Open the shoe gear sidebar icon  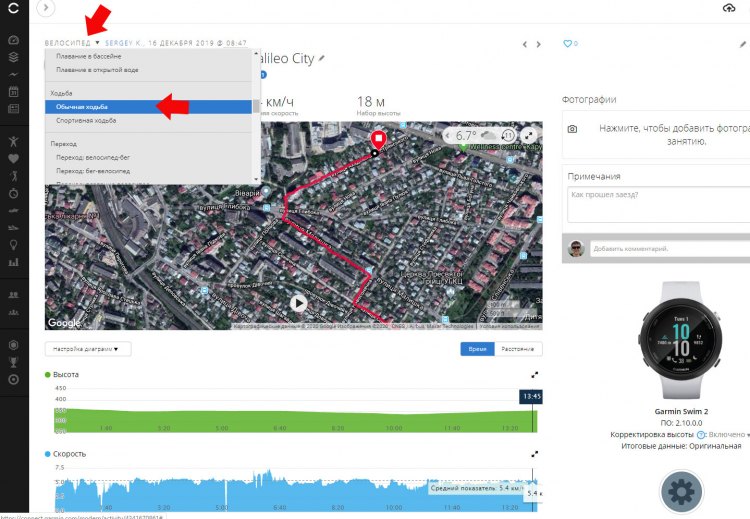point(14,228)
